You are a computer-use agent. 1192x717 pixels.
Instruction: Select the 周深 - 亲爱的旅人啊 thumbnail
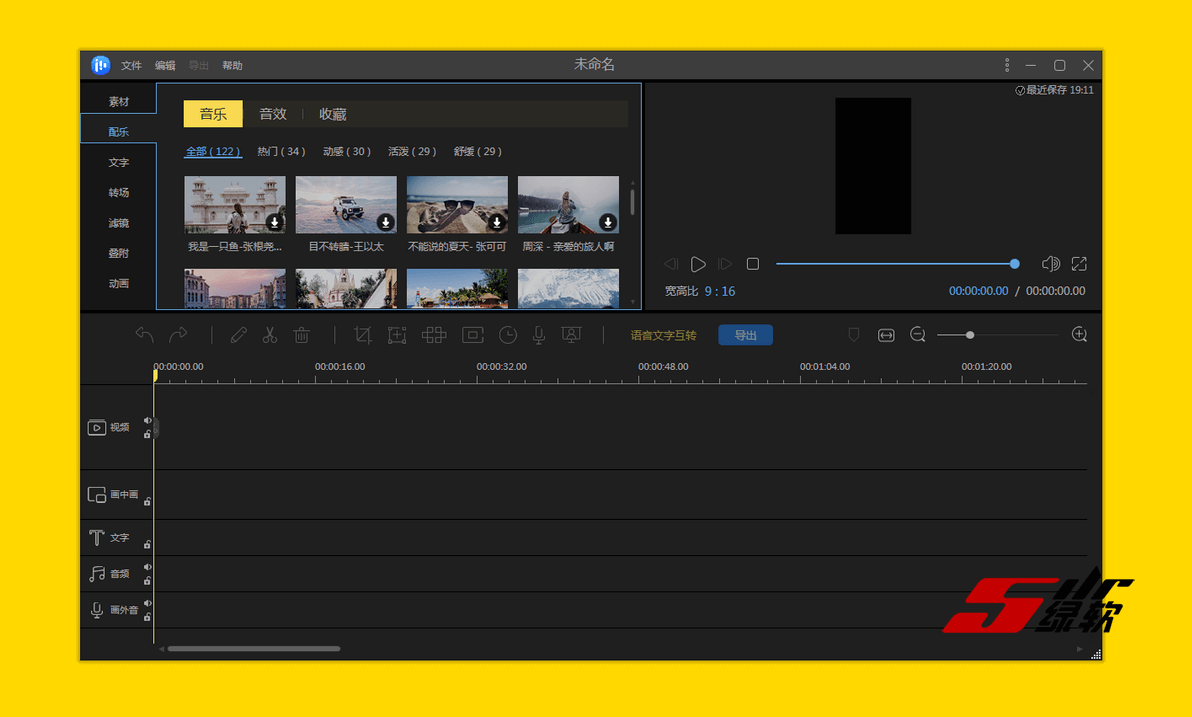[x=568, y=204]
